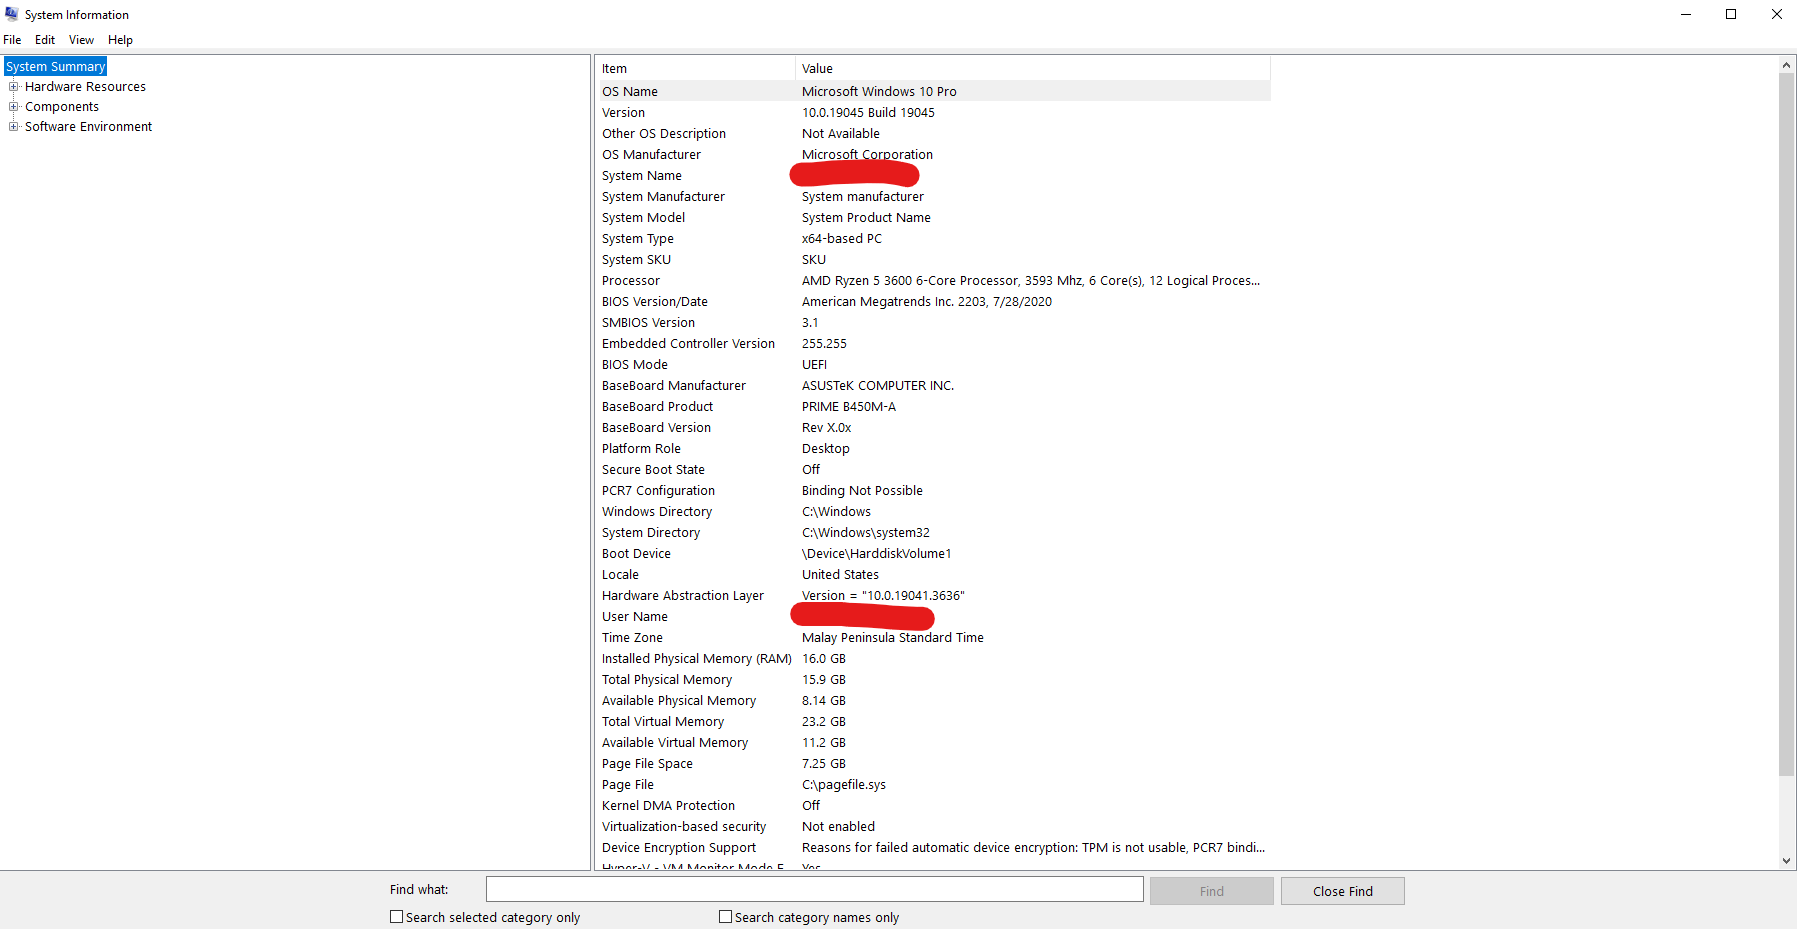Click the scrollbar up arrow

pyautogui.click(x=1786, y=65)
